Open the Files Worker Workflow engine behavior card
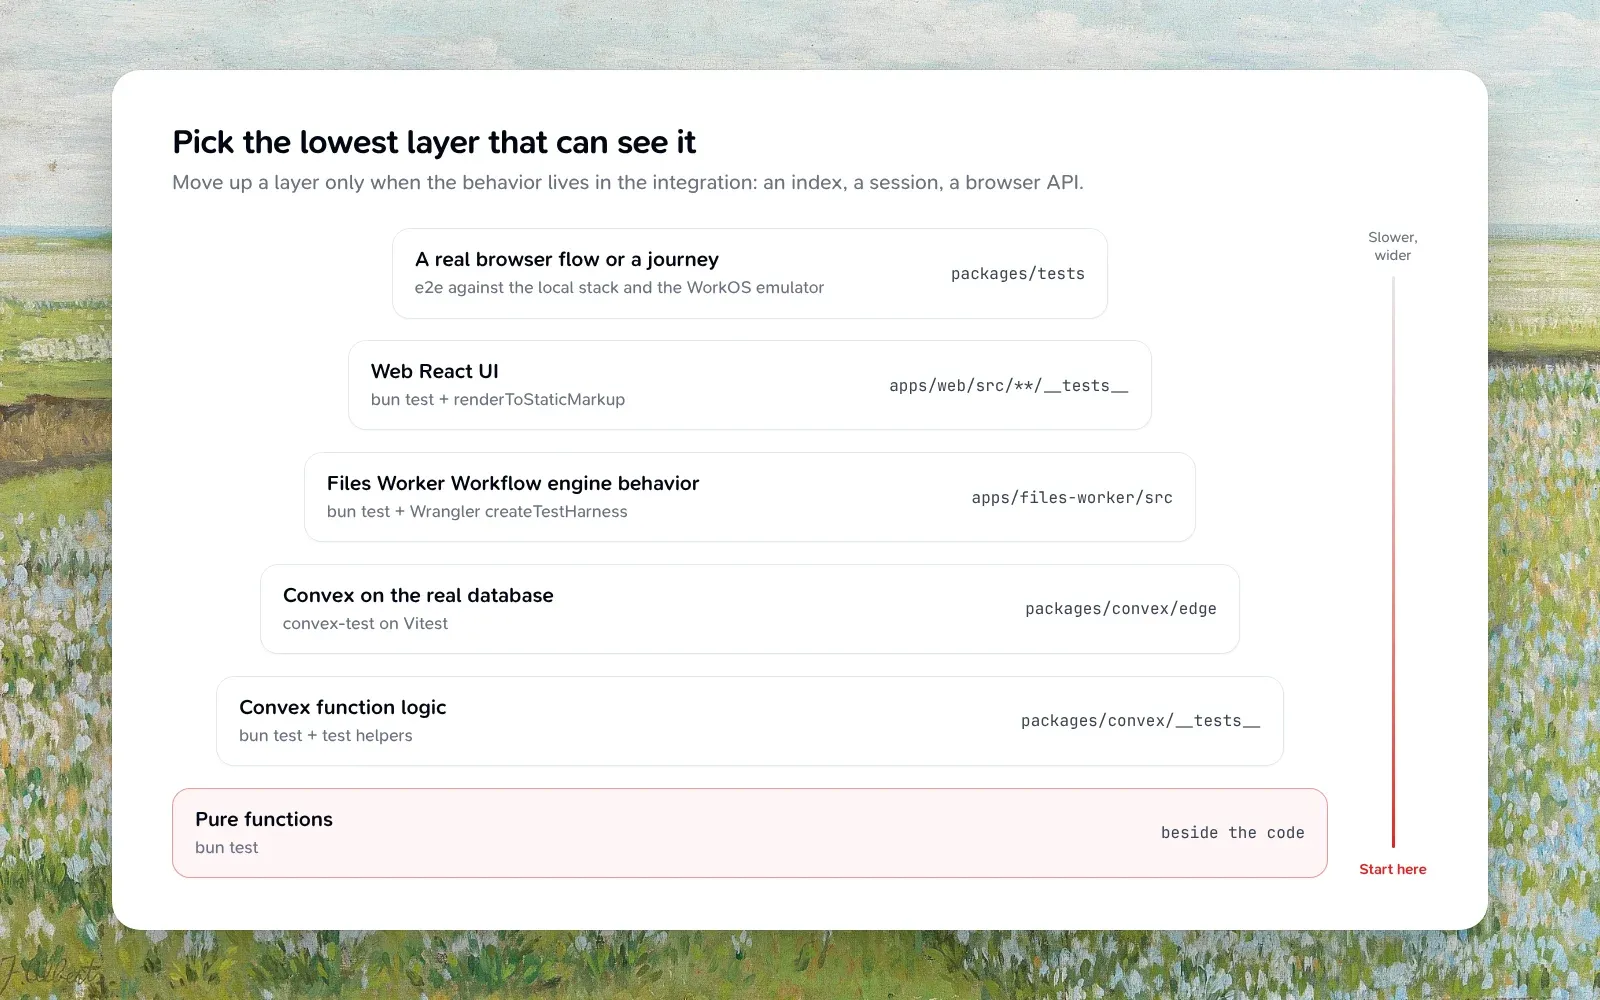This screenshot has height=1000, width=1600. point(749,497)
